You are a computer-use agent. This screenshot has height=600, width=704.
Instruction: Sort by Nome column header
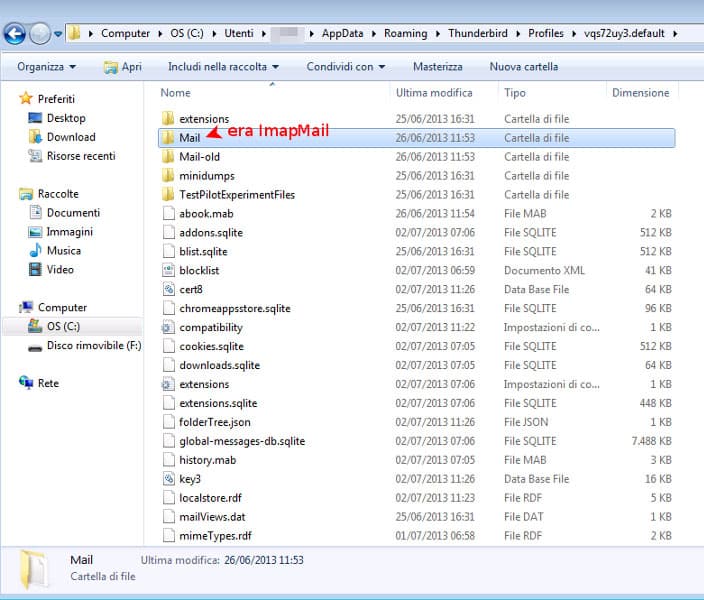coord(176,93)
